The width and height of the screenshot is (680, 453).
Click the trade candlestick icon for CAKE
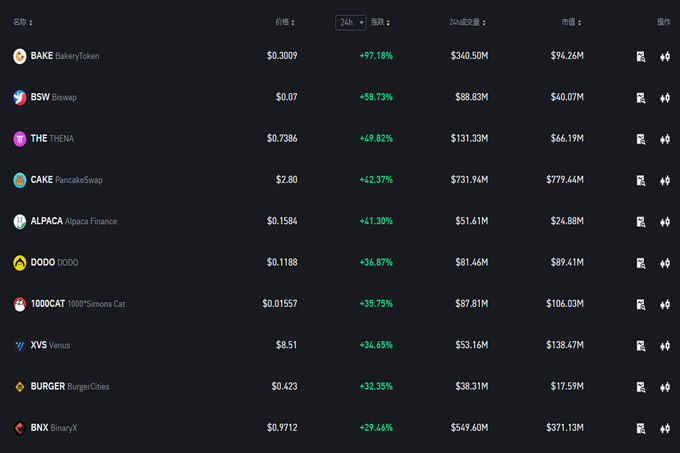pos(665,181)
